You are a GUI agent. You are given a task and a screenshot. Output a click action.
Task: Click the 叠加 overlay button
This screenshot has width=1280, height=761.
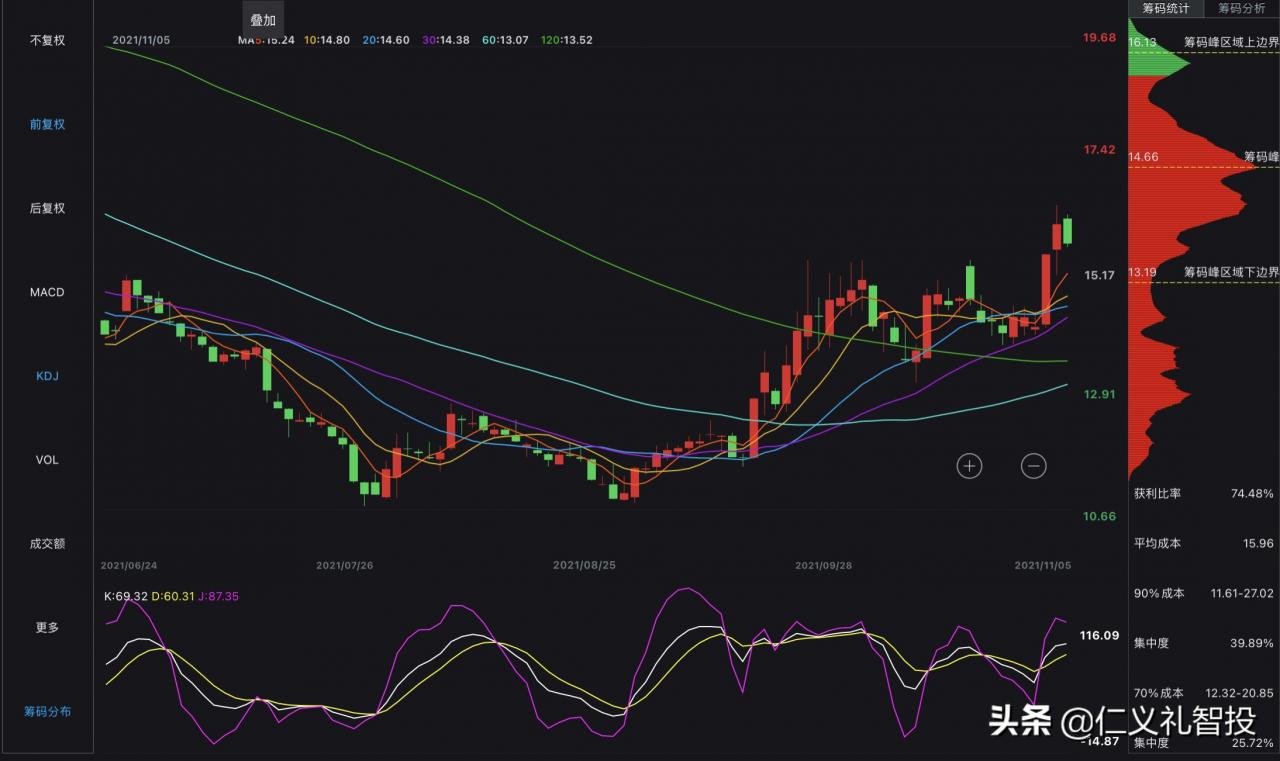click(x=263, y=19)
